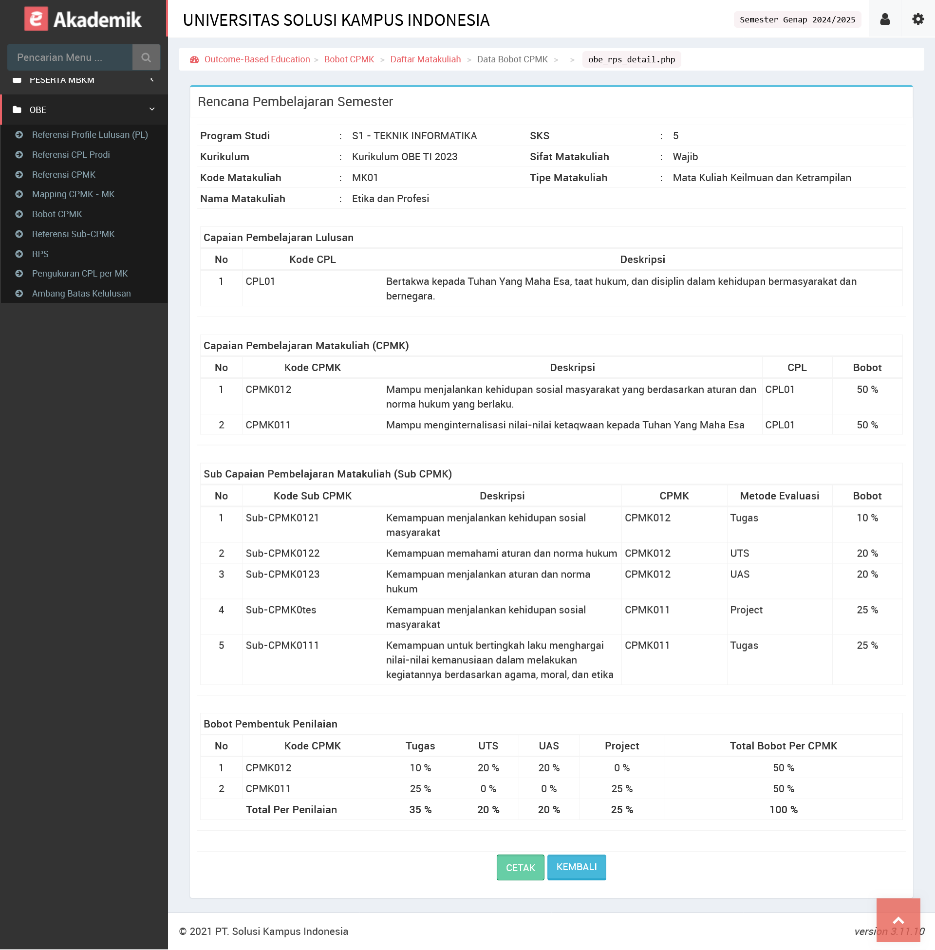Image resolution: width=935 pixels, height=950 pixels.
Task: Click the Akademik logo in the sidebar
Action: click(83, 19)
